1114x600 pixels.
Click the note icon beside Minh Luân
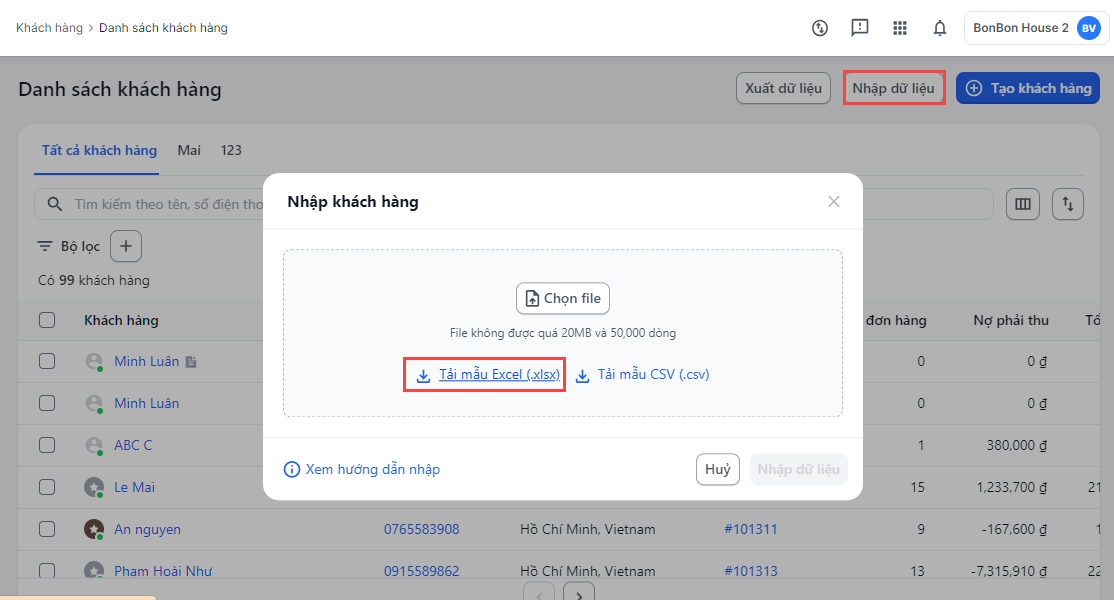click(x=192, y=361)
